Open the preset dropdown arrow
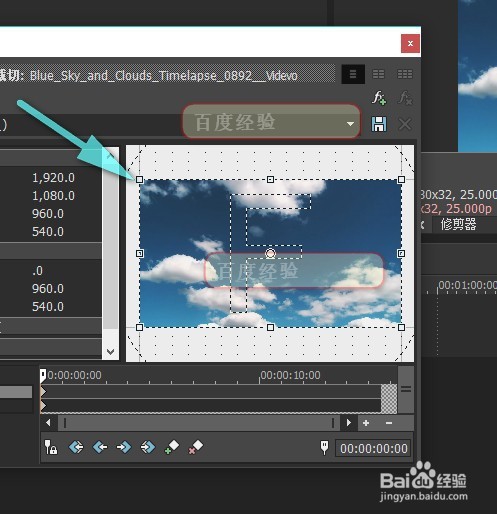 350,124
